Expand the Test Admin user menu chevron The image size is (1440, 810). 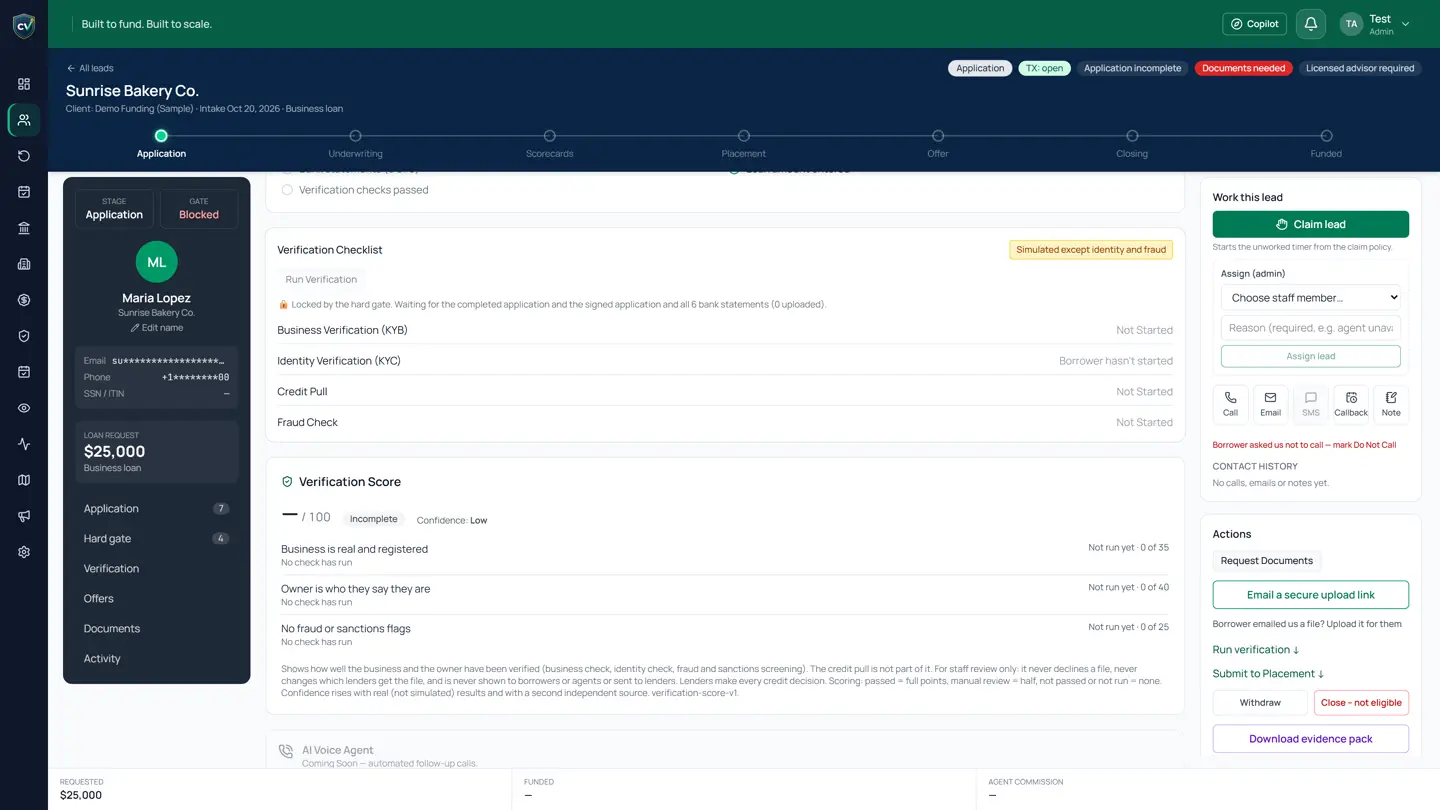1405,24
